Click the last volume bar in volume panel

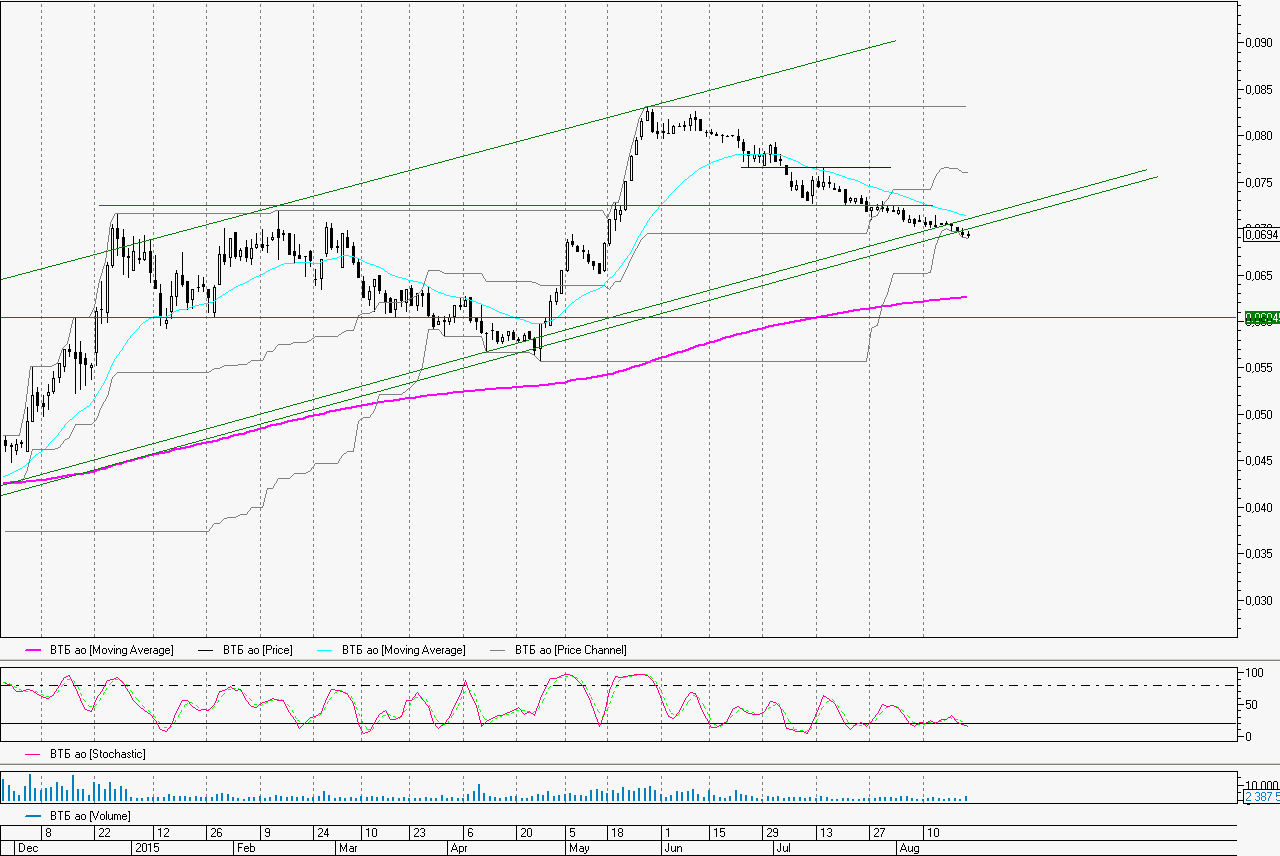967,798
